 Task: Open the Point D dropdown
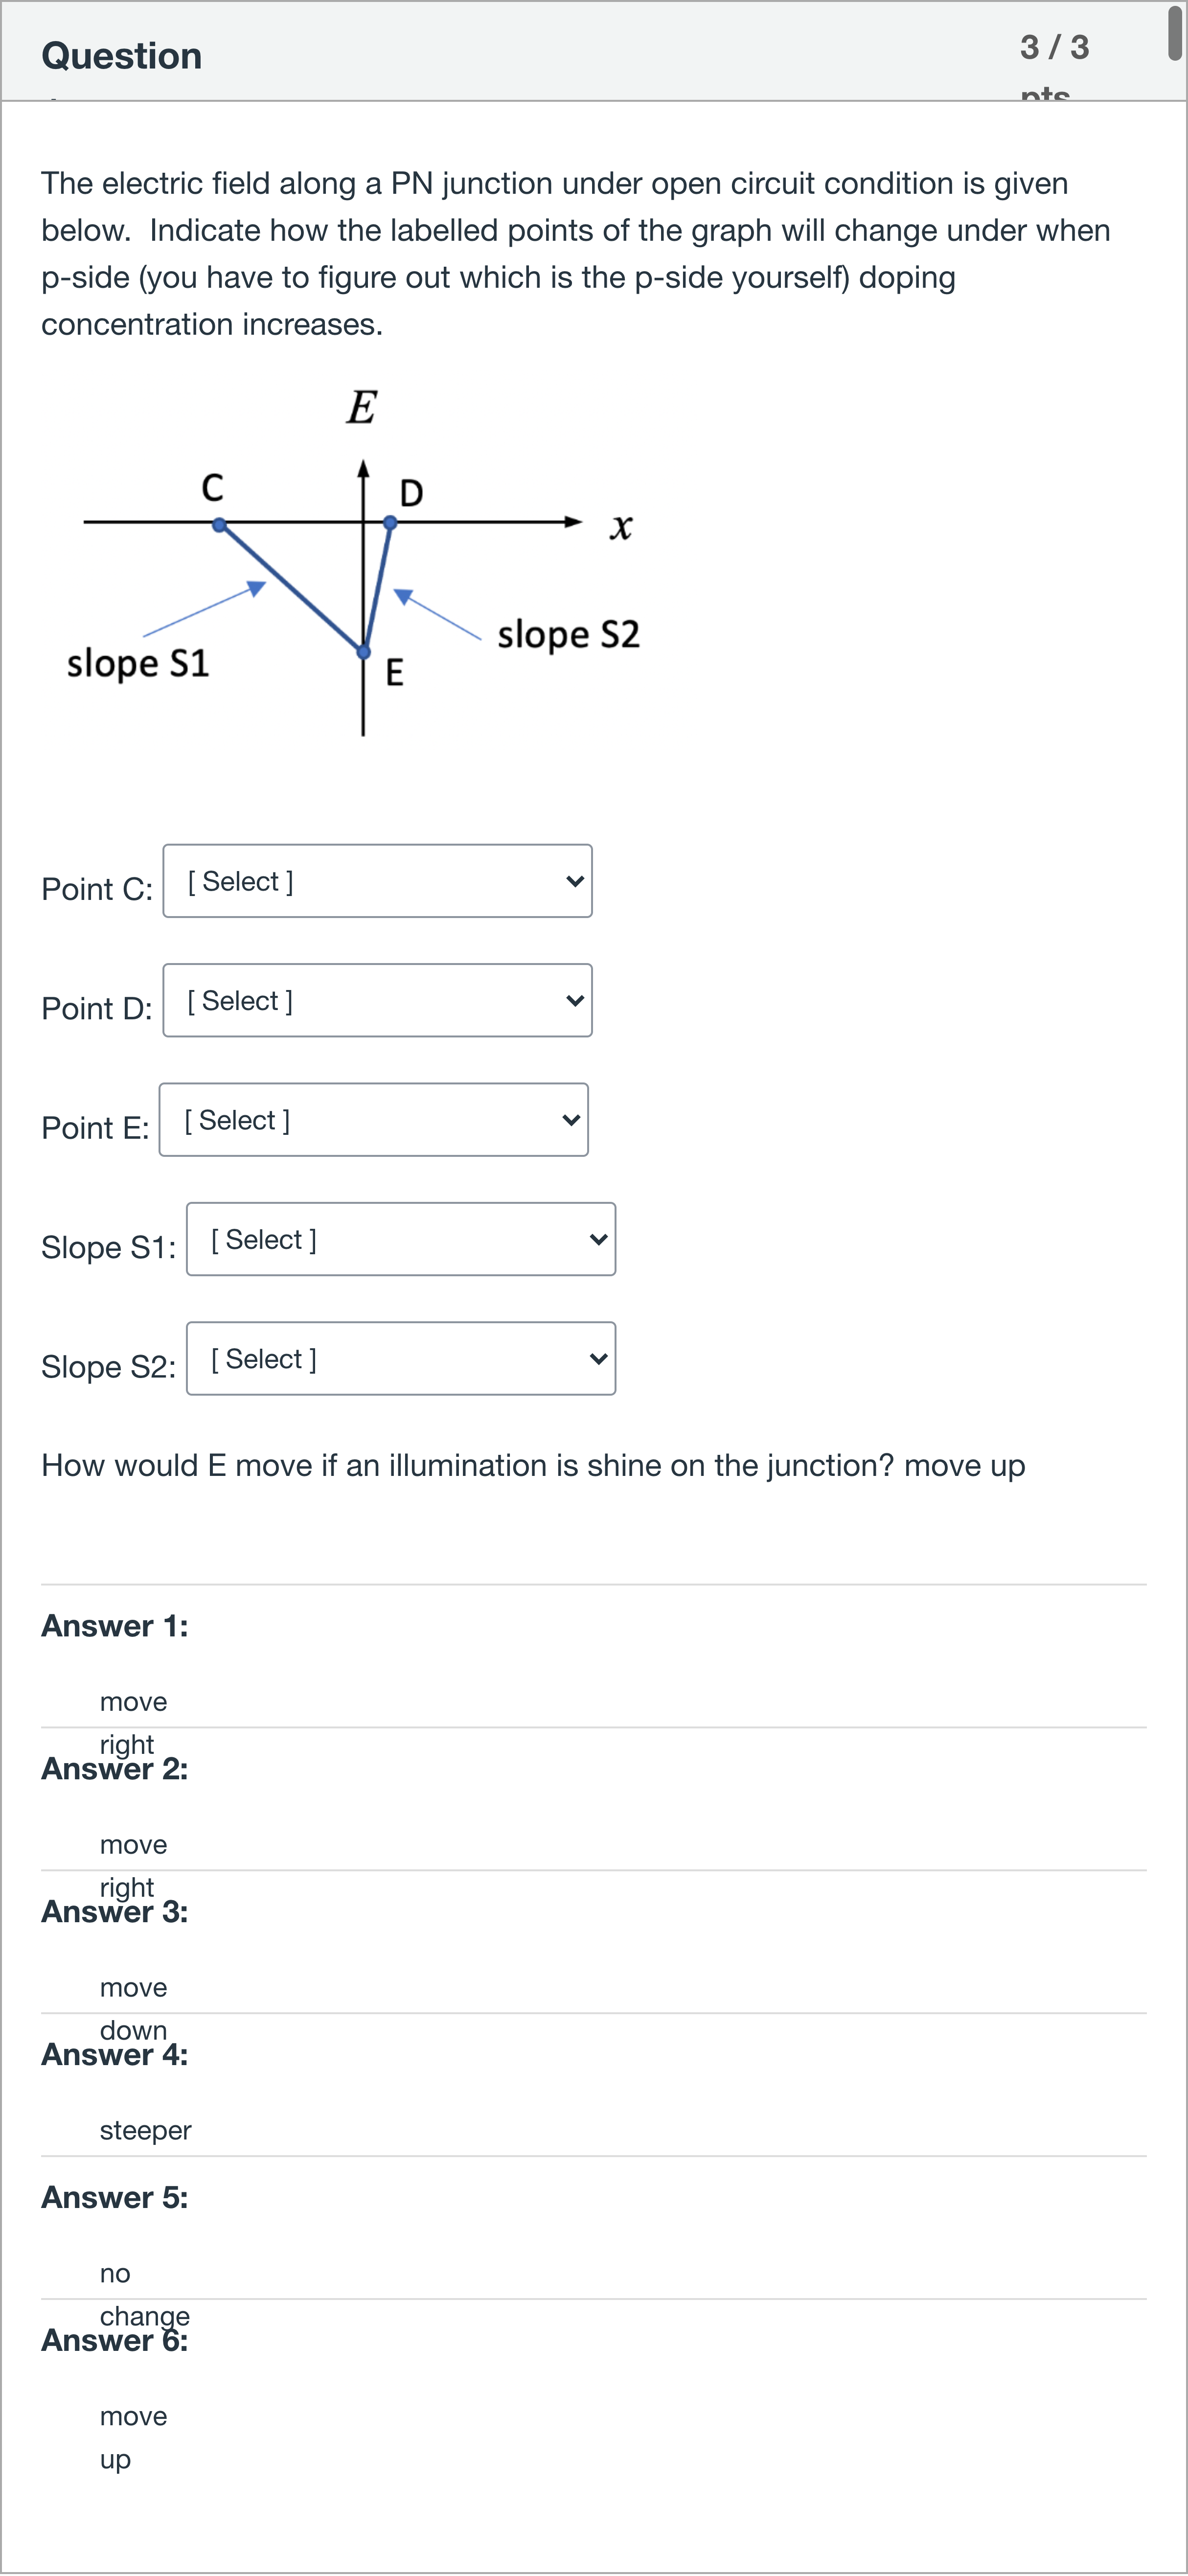(377, 1000)
